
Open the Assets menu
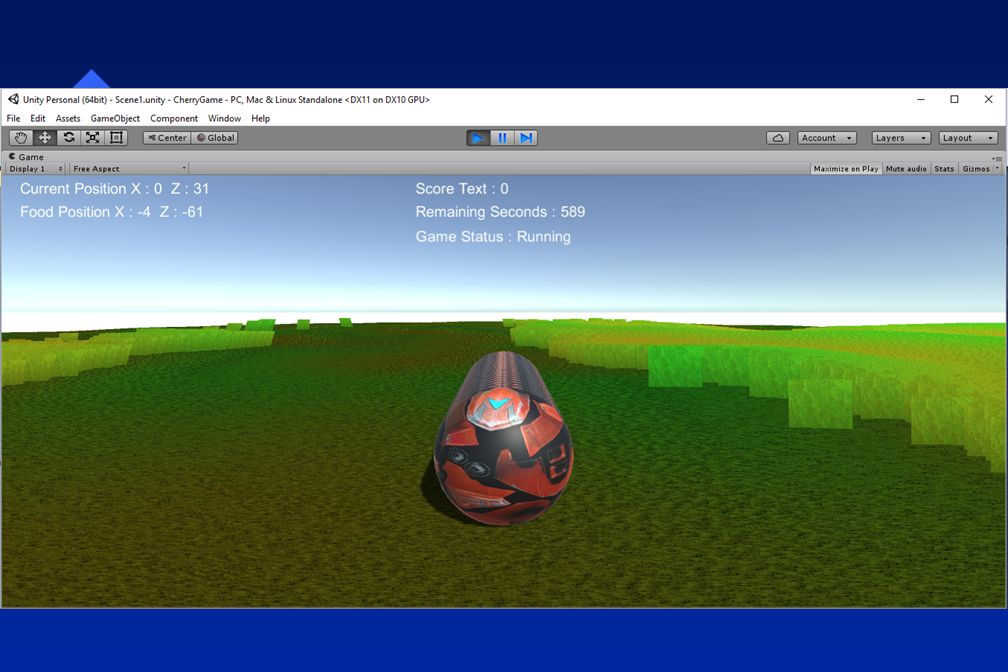68,118
